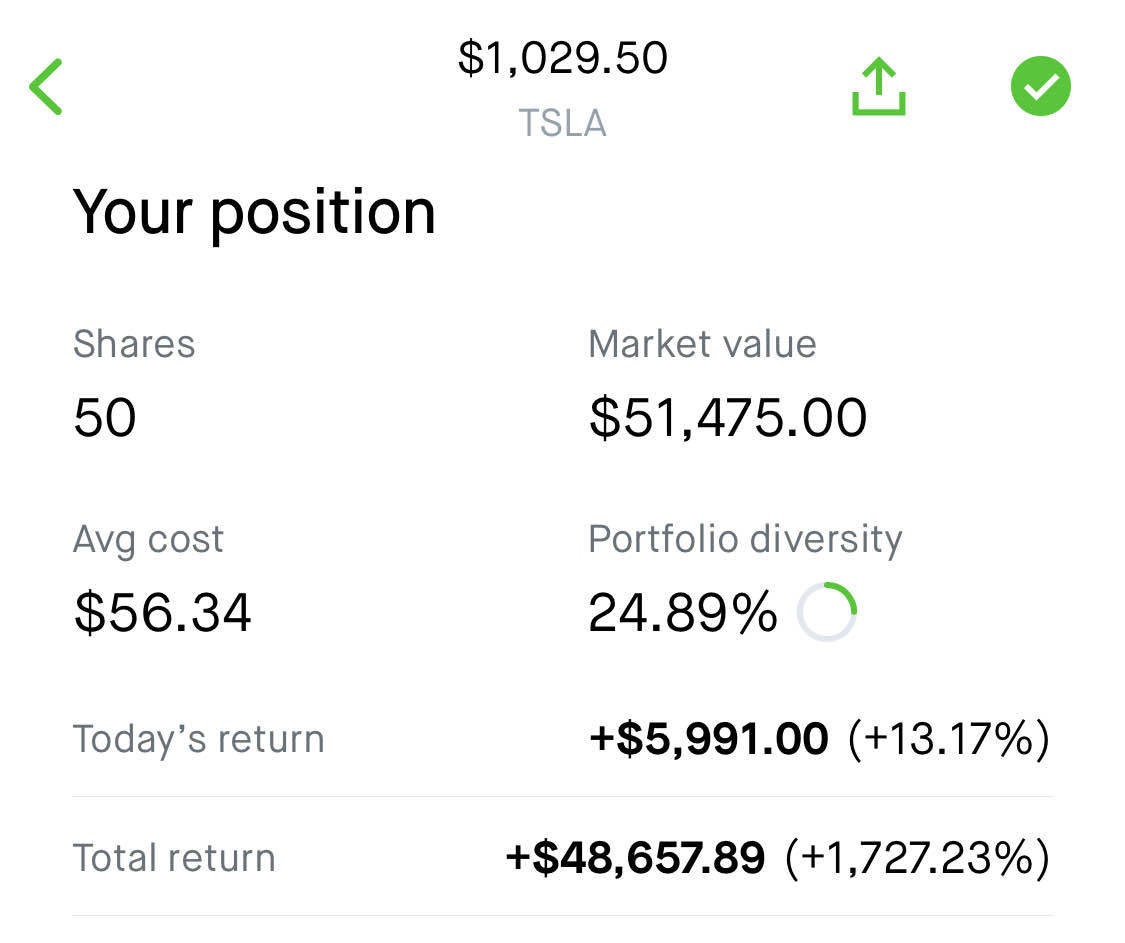Click the circular confirmation icon top right
1125x943 pixels.
(1040, 86)
